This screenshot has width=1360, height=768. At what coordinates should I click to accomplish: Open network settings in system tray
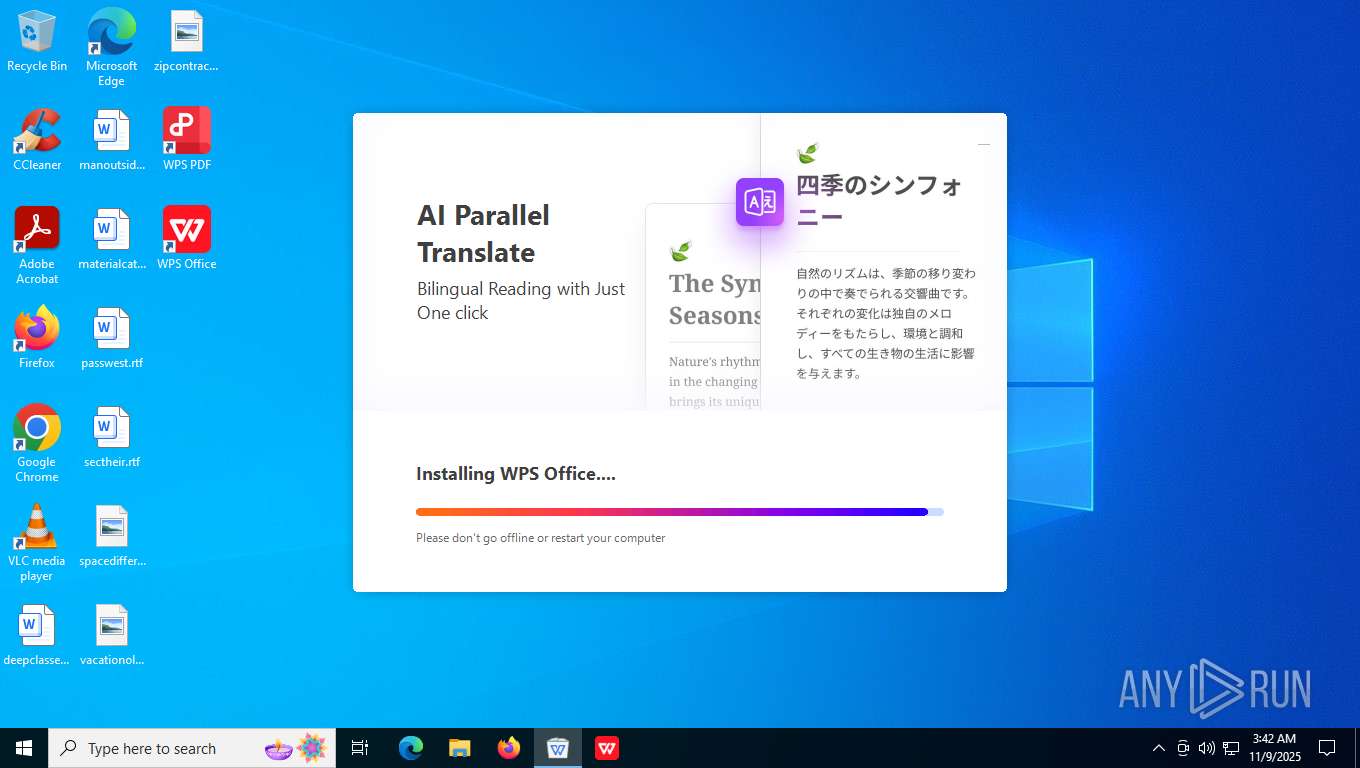click(1231, 748)
